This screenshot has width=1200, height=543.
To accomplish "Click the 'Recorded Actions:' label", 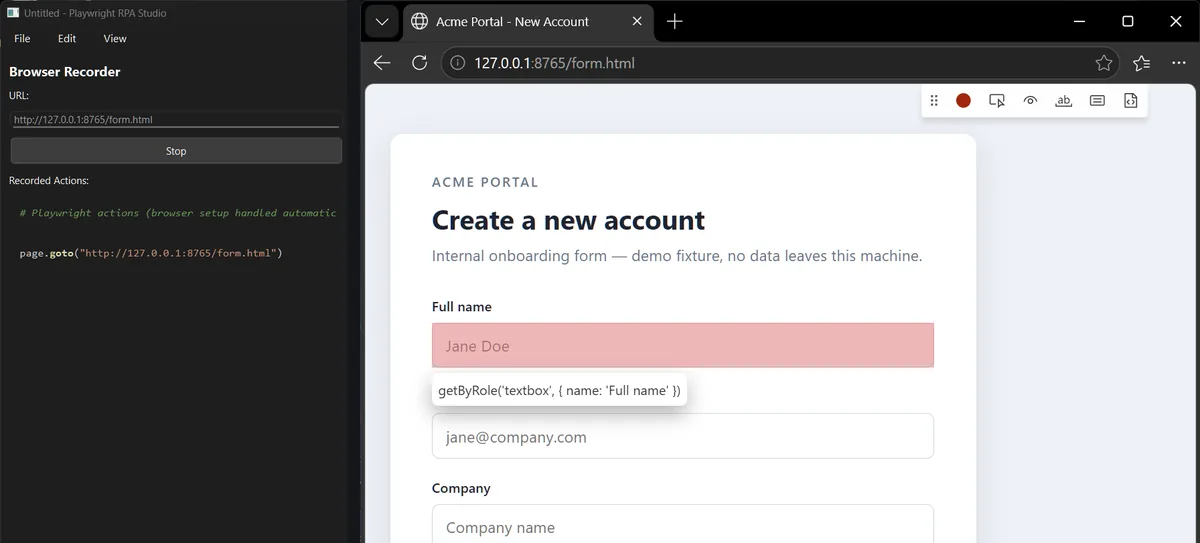I will click(x=49, y=181).
